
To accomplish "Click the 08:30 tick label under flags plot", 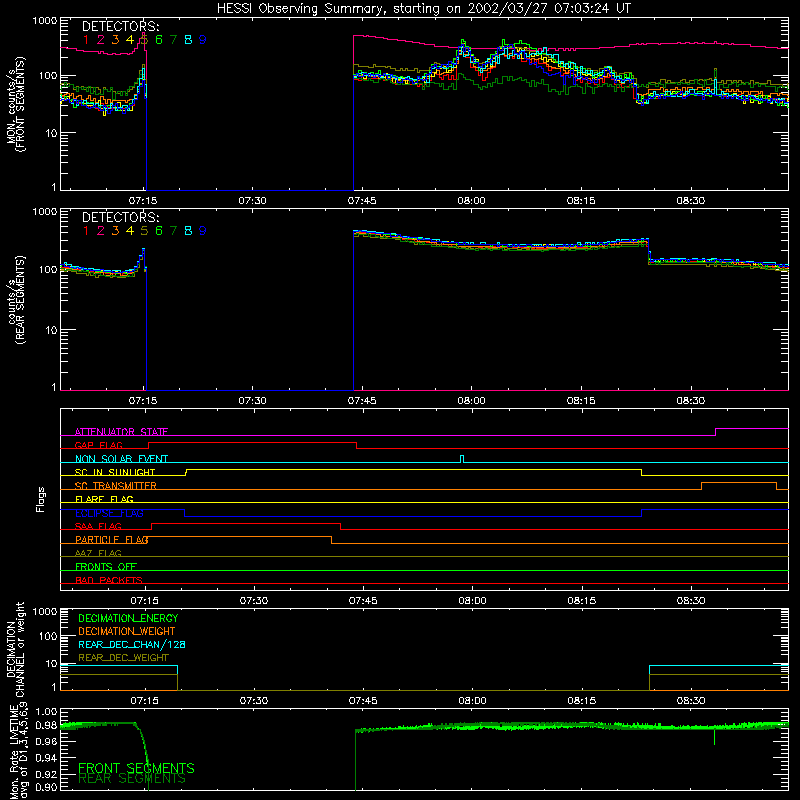I will pos(691,601).
